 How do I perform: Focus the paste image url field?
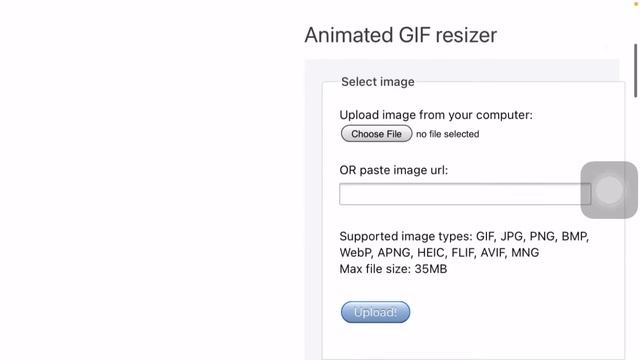465,194
